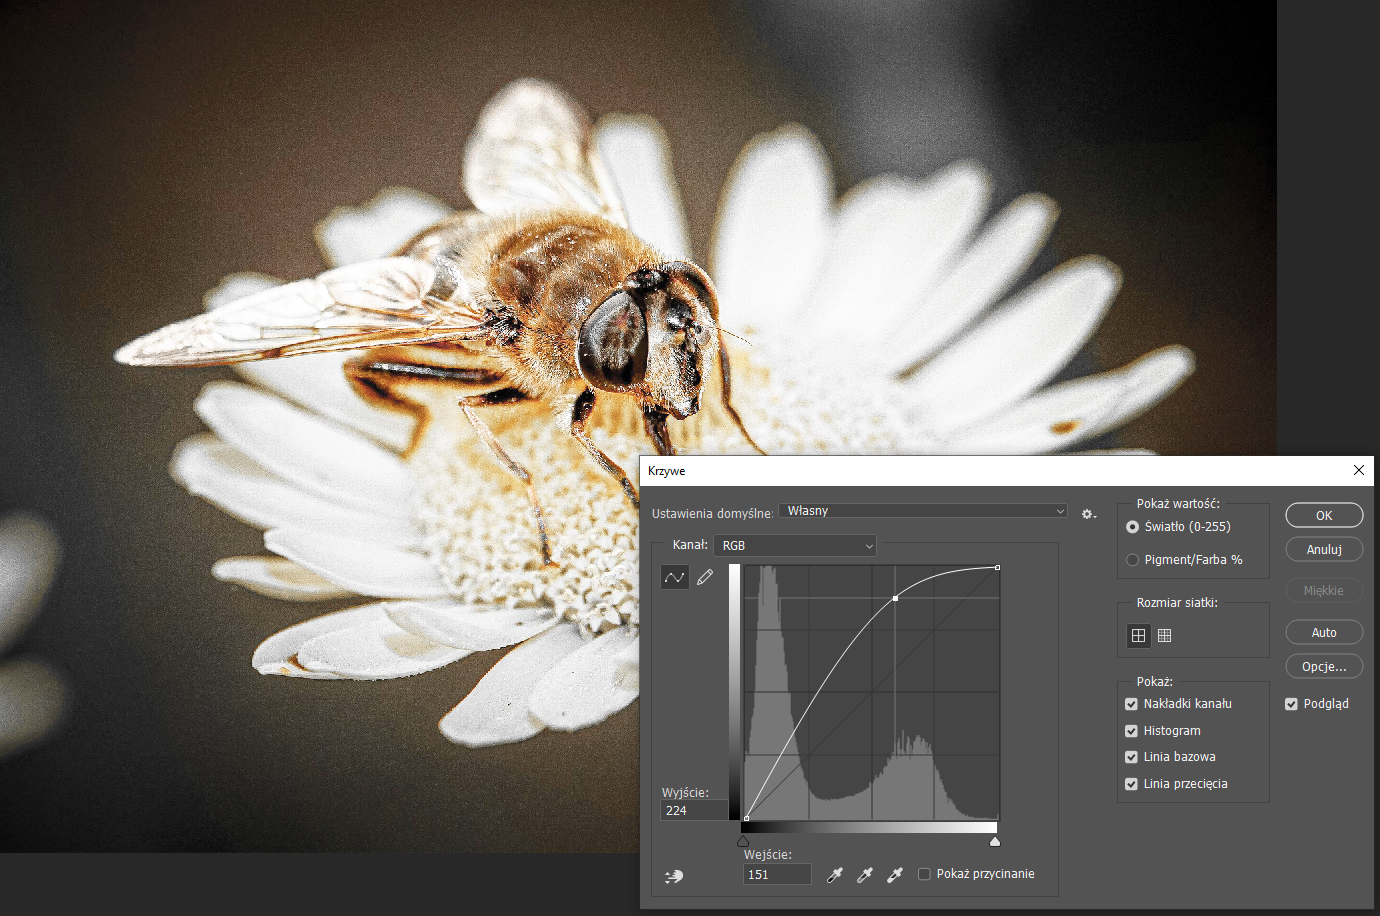
Task: Click the Anuluj button
Action: click(x=1324, y=549)
